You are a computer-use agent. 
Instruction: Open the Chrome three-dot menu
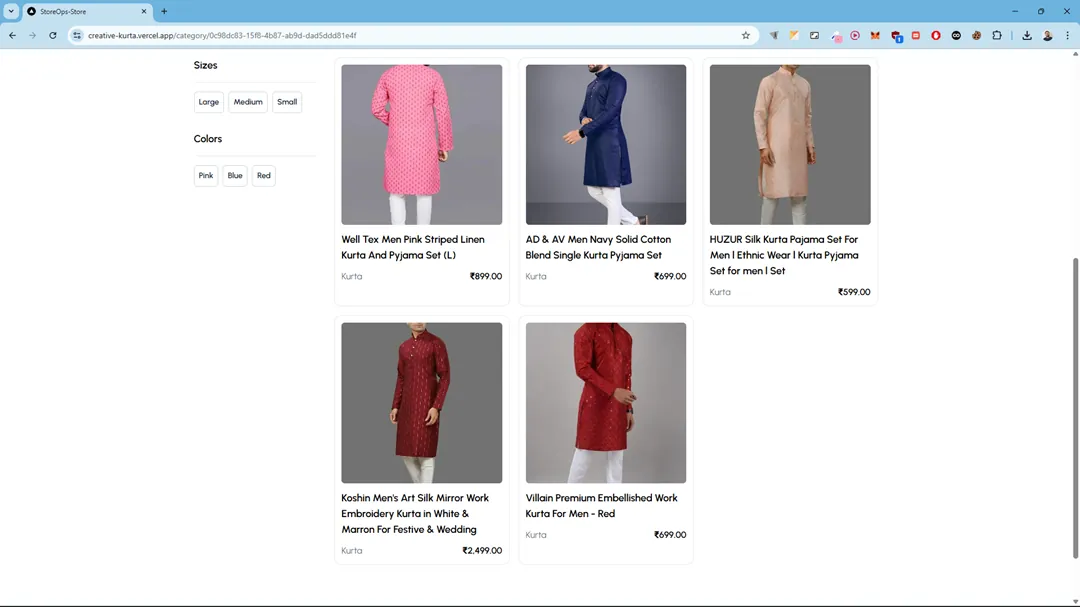[x=1068, y=35]
